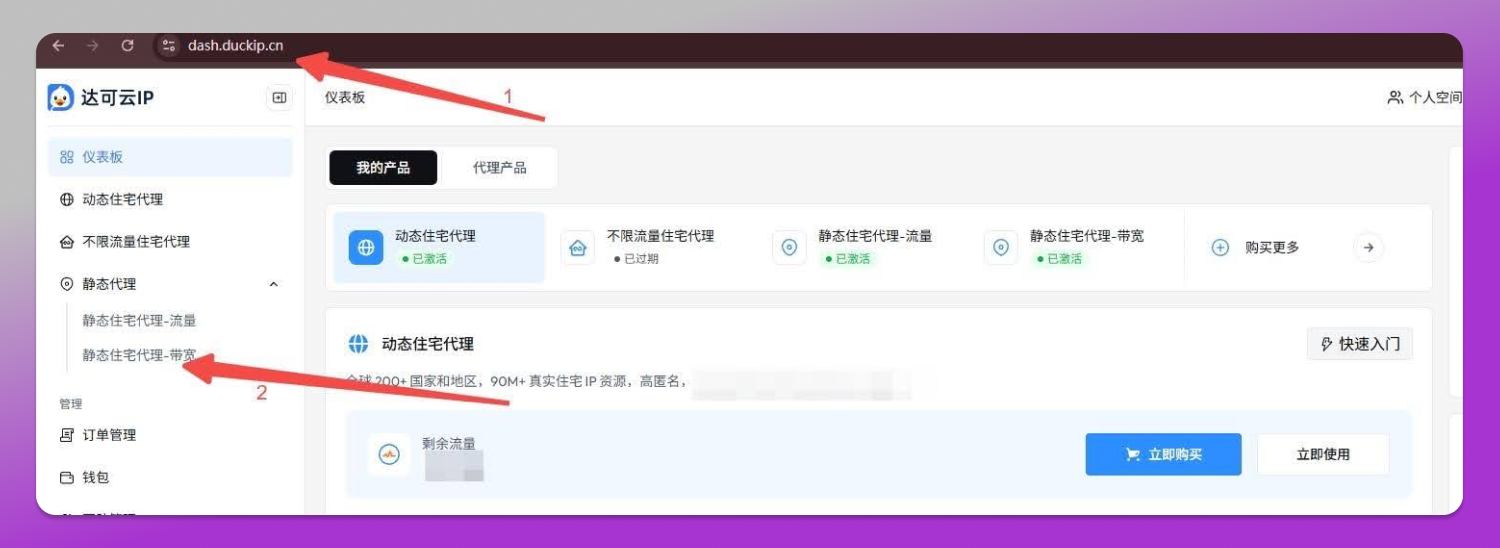Viewport: 1500px width, 548px height.
Task: Select the 我的产品 tab
Action: point(383,168)
